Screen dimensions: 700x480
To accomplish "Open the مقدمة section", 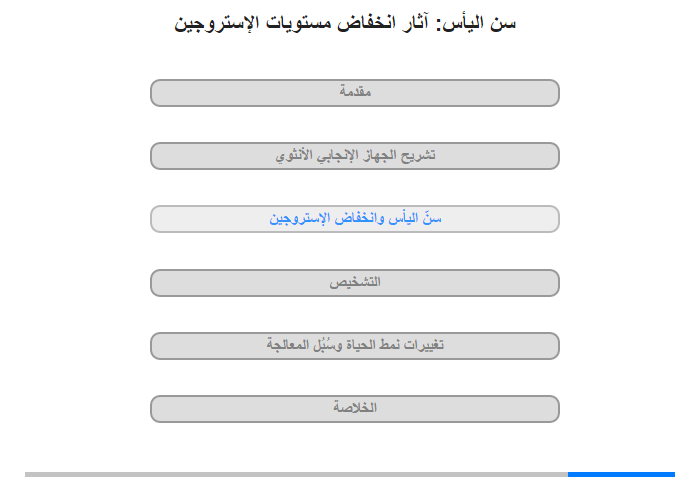I will [355, 93].
